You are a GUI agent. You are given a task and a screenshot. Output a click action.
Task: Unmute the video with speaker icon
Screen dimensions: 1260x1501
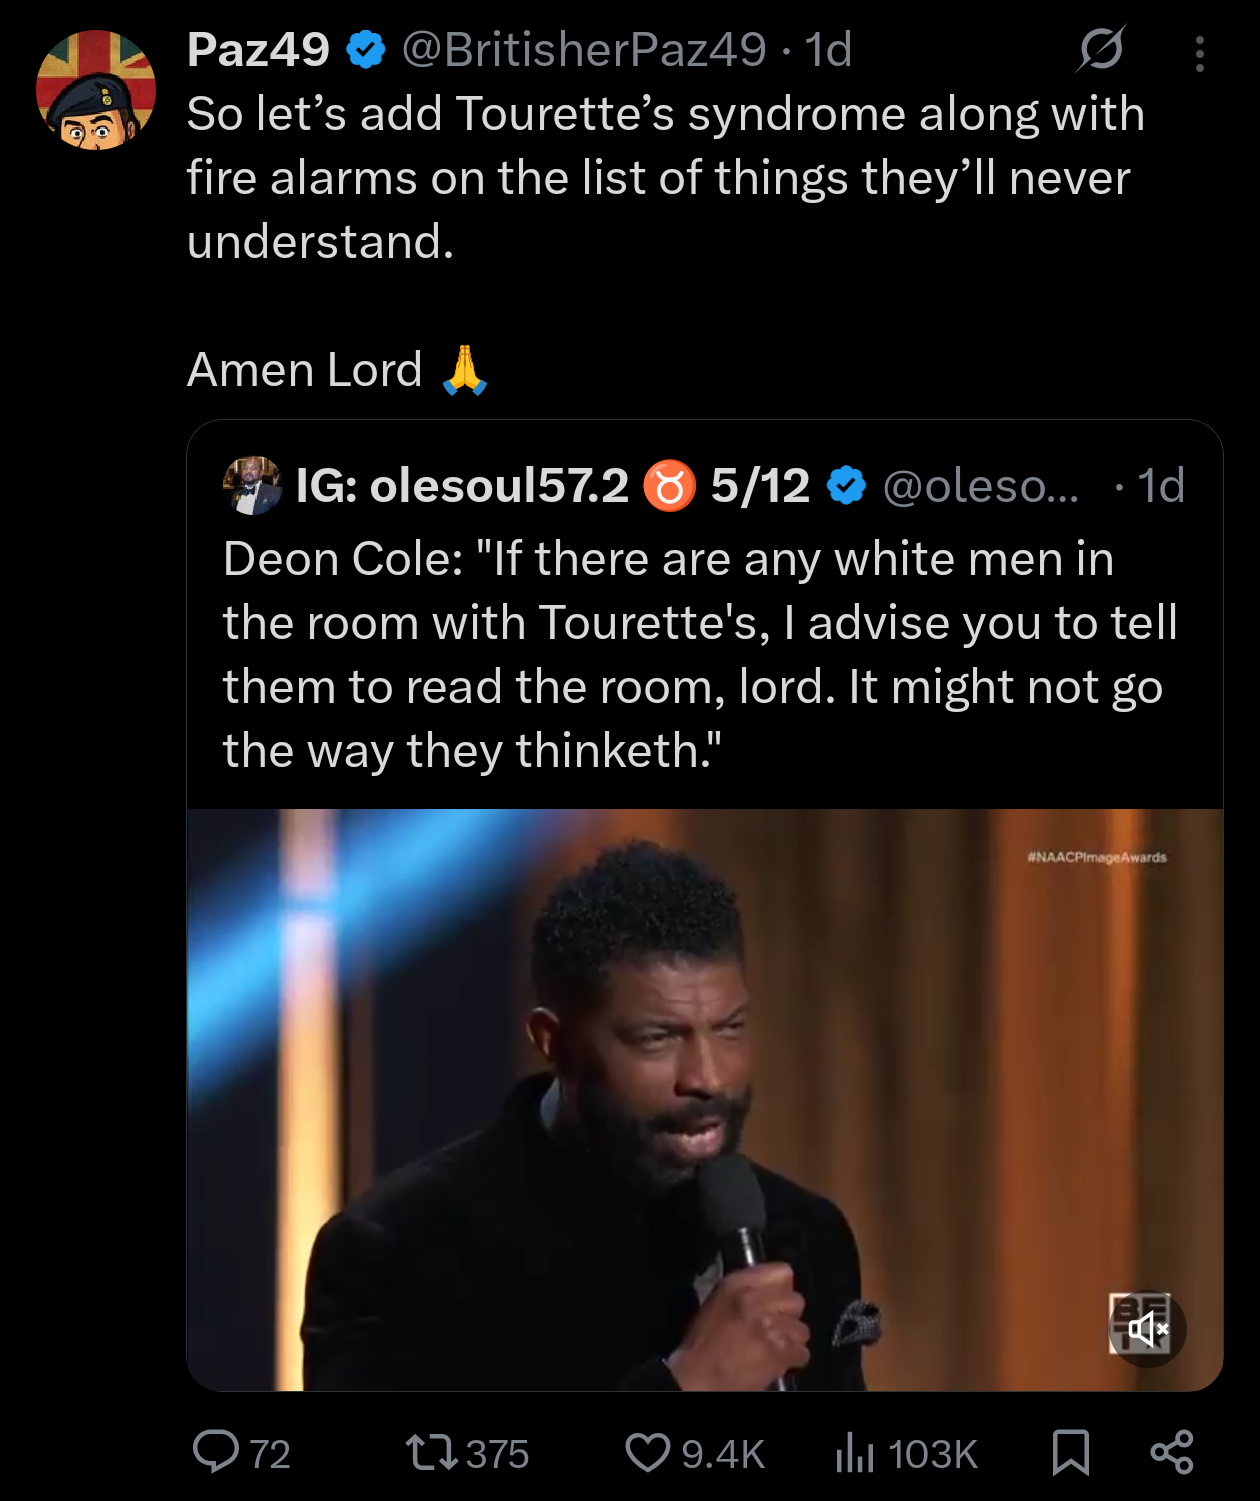coord(1147,1329)
